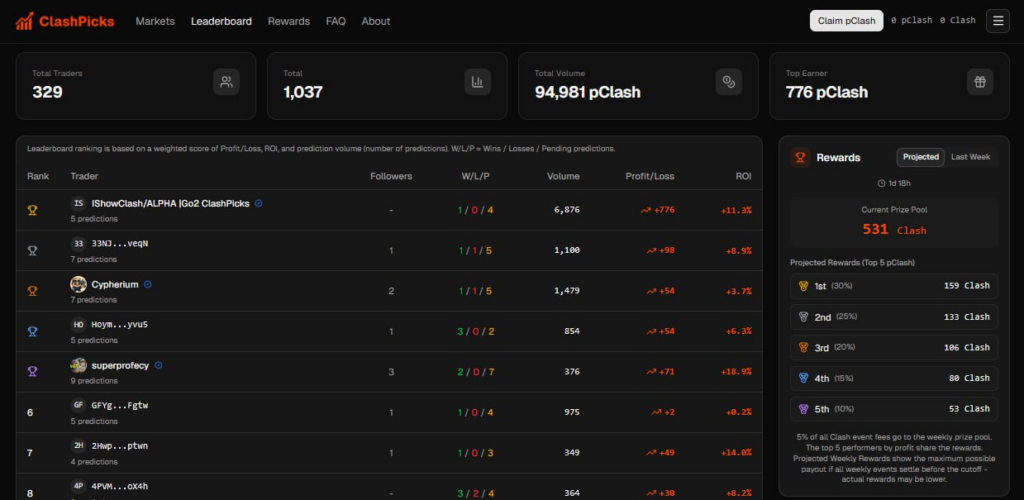Click the coins icon in Total Volume card
1024x500 pixels.
[729, 82]
